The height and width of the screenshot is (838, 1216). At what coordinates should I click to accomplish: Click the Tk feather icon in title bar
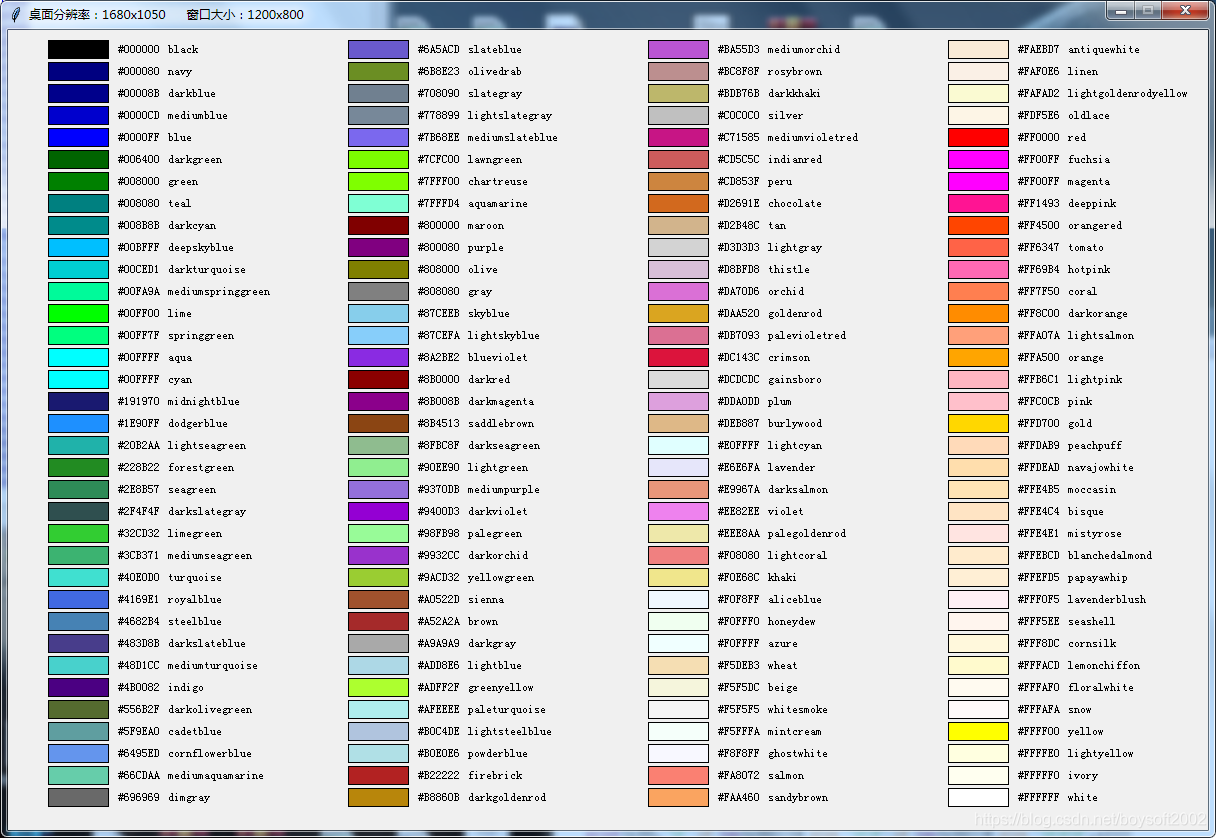pyautogui.click(x=15, y=14)
